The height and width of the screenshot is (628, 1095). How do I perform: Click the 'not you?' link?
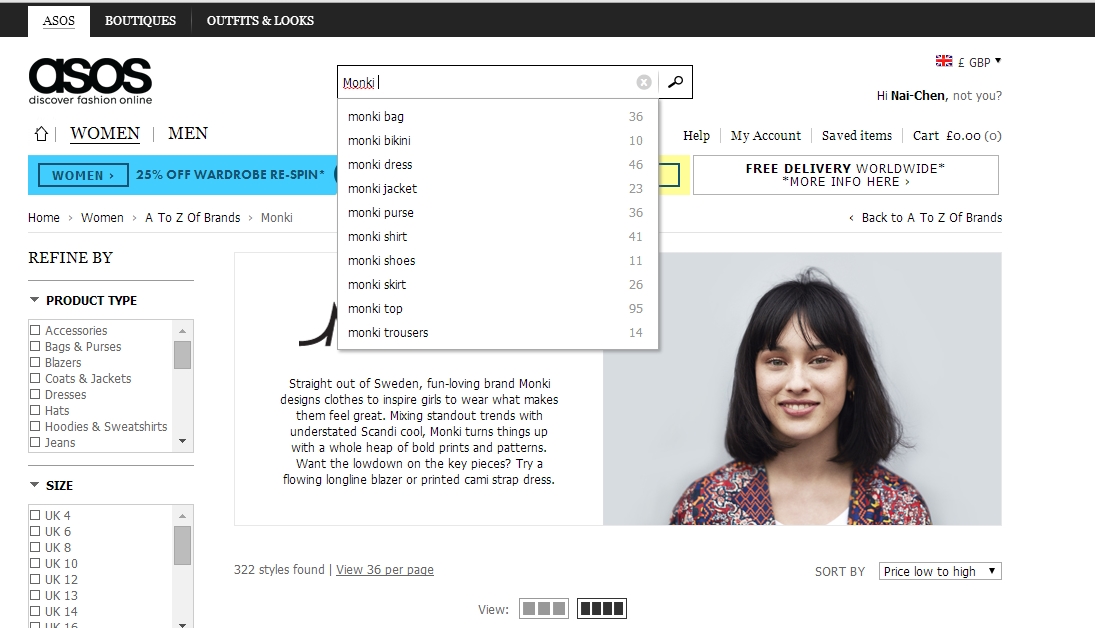[x=977, y=96]
